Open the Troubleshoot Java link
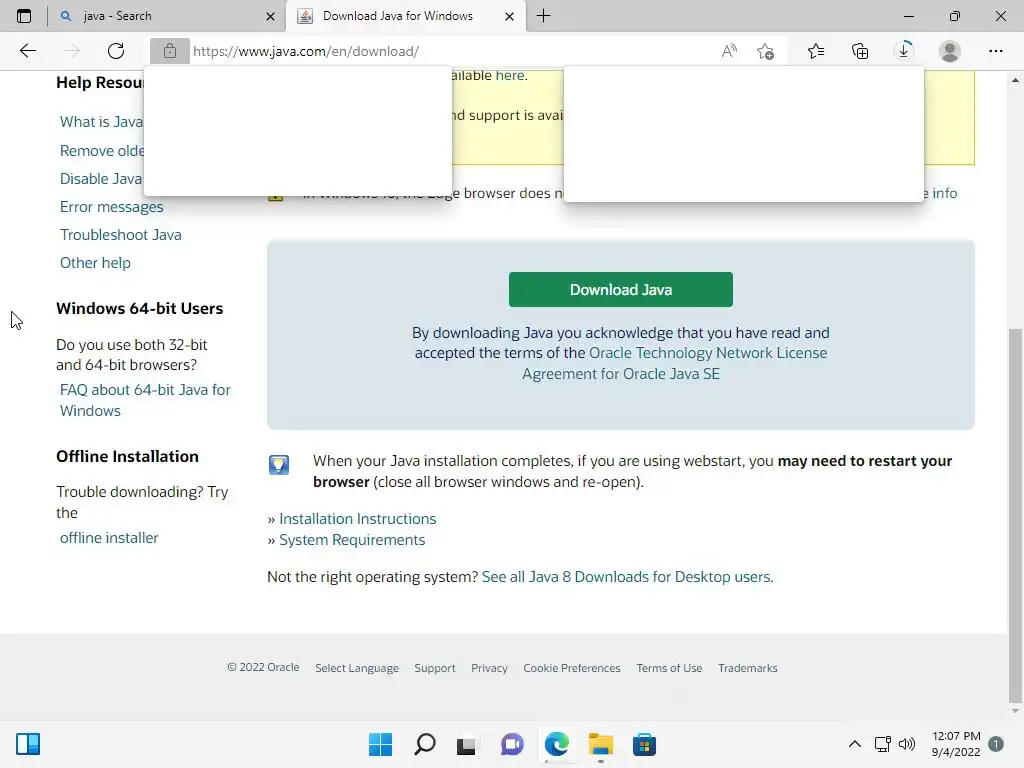1024x768 pixels. point(121,235)
